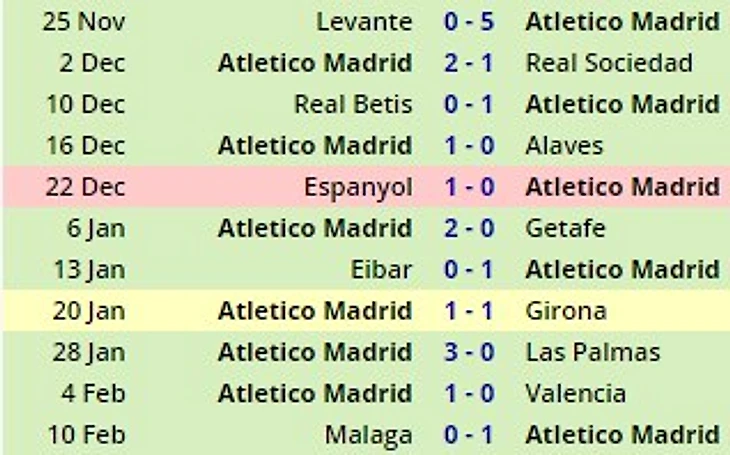Click the Levante team name
This screenshot has width=730, height=455.
coord(363,21)
